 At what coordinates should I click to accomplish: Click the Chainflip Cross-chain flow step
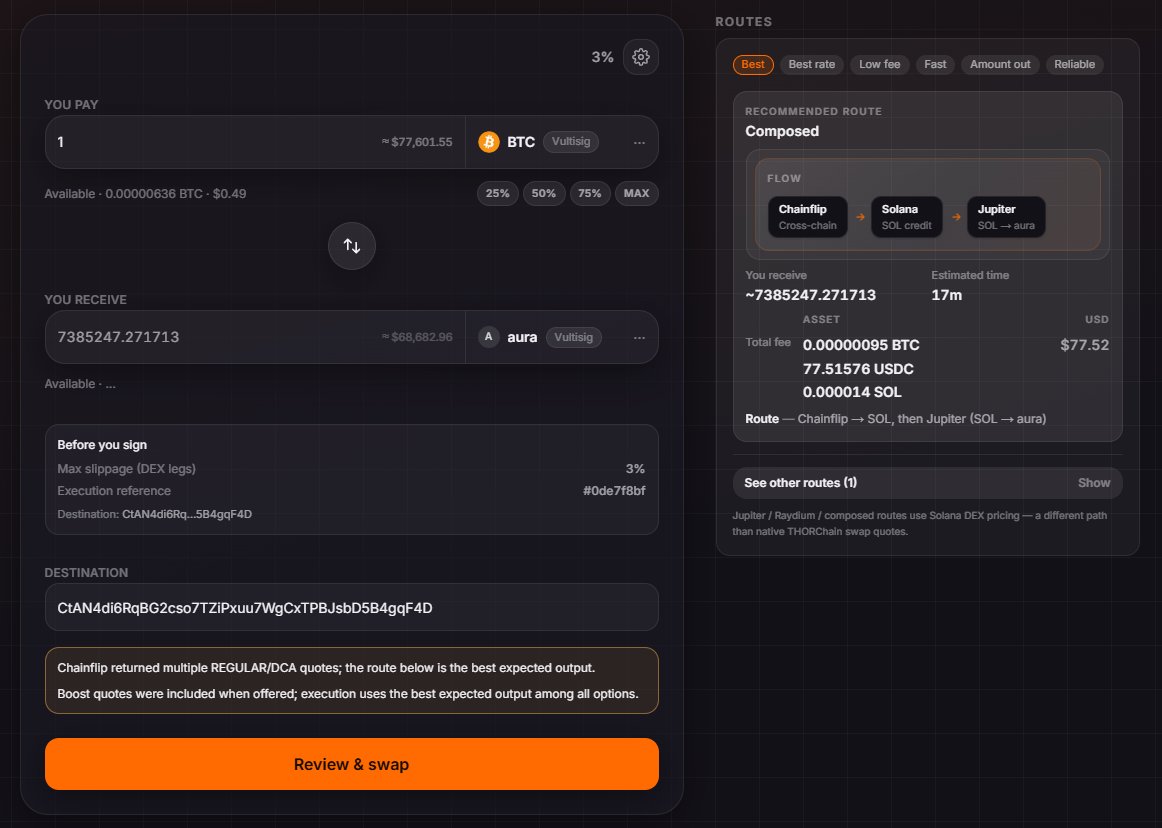(x=808, y=217)
